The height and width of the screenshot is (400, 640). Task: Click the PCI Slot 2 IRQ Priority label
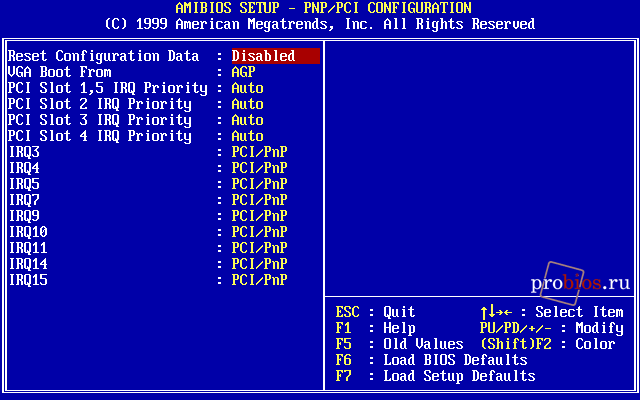(100, 104)
